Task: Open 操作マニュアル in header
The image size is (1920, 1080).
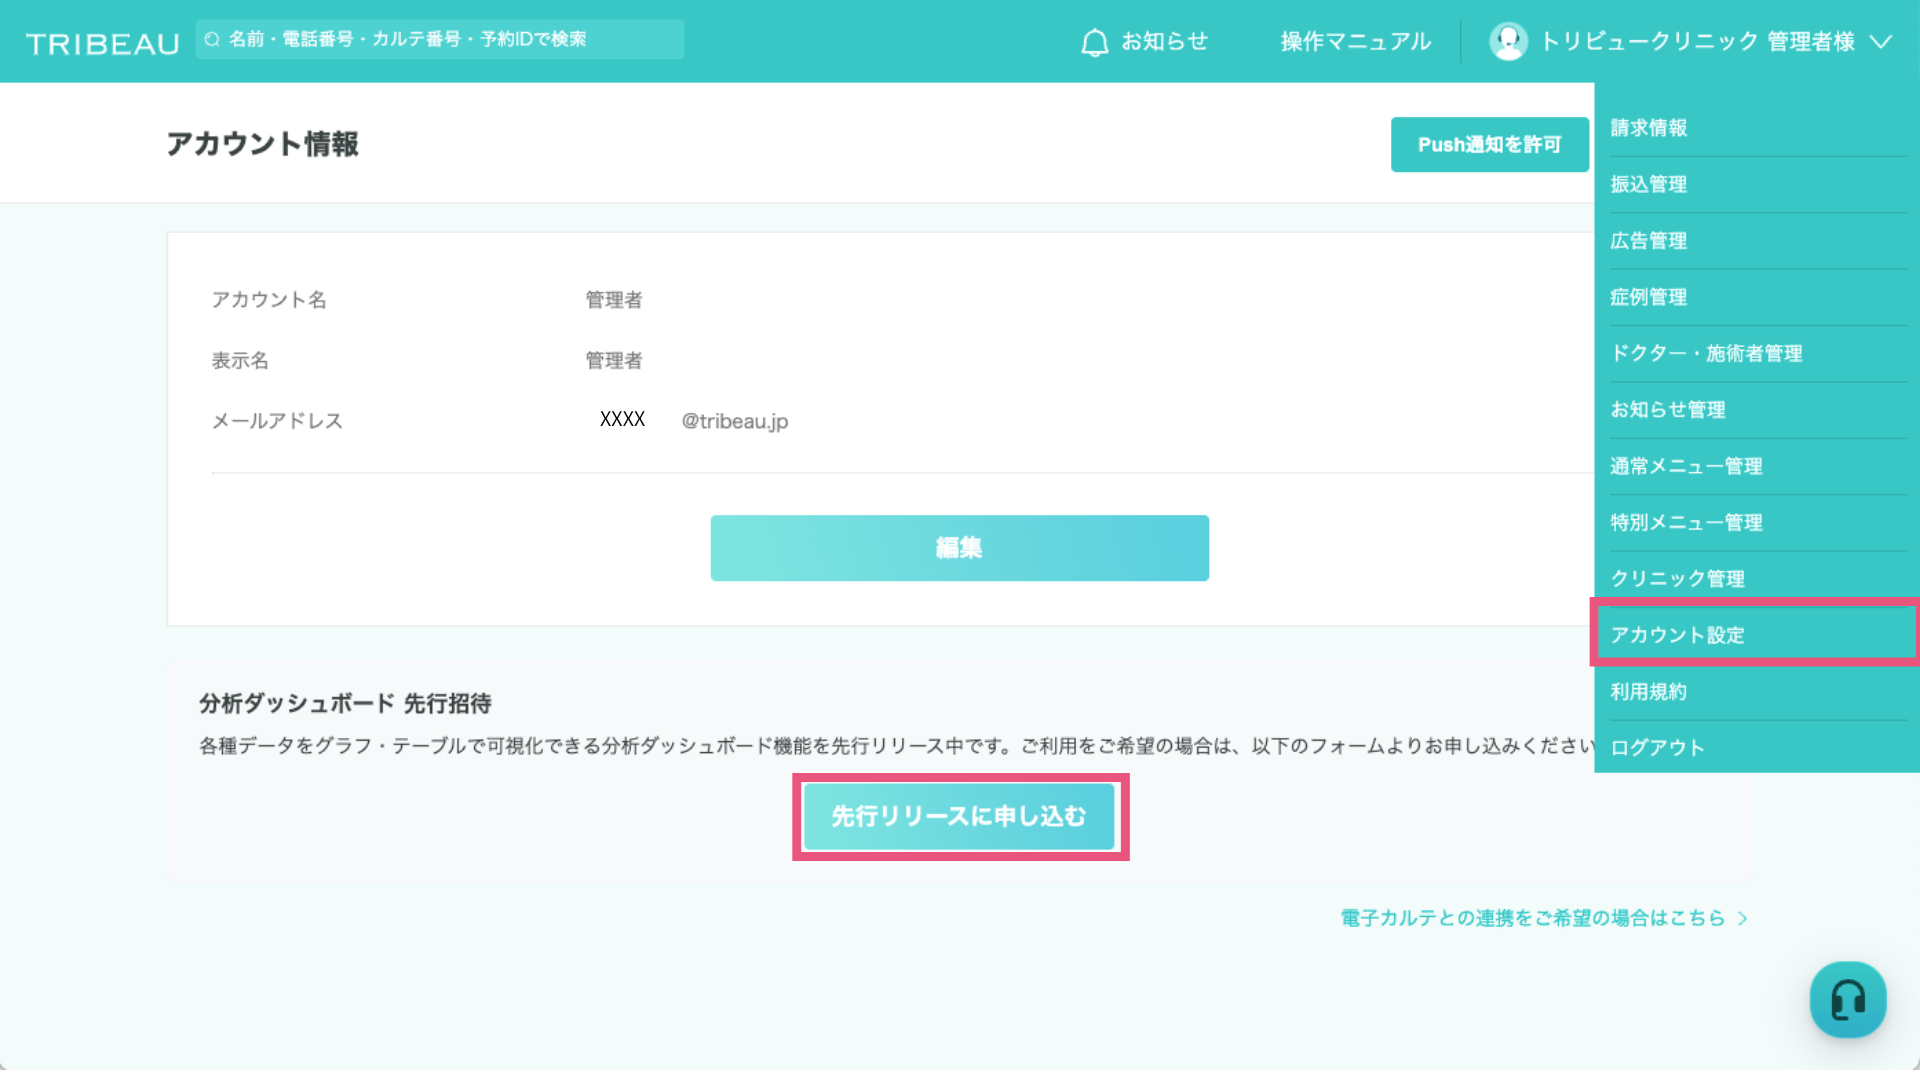Action: pyautogui.click(x=1355, y=42)
